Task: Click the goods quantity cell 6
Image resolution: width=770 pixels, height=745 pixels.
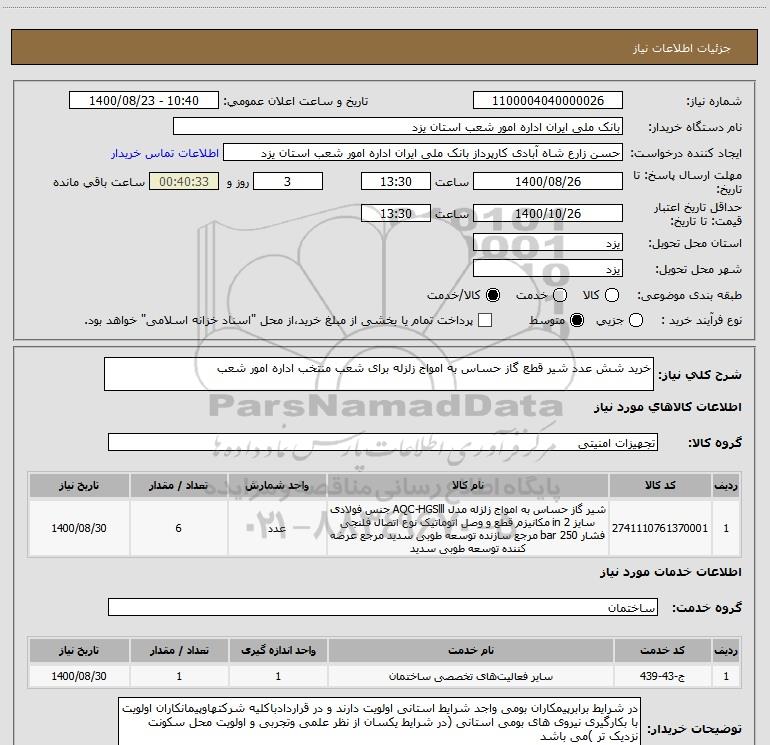Action: 178,528
